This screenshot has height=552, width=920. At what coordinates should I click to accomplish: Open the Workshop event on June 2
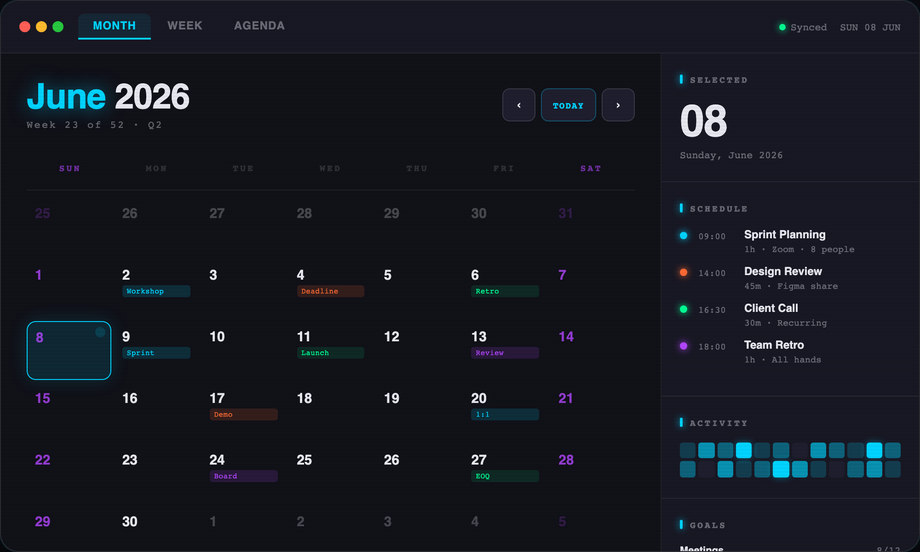[x=156, y=291]
